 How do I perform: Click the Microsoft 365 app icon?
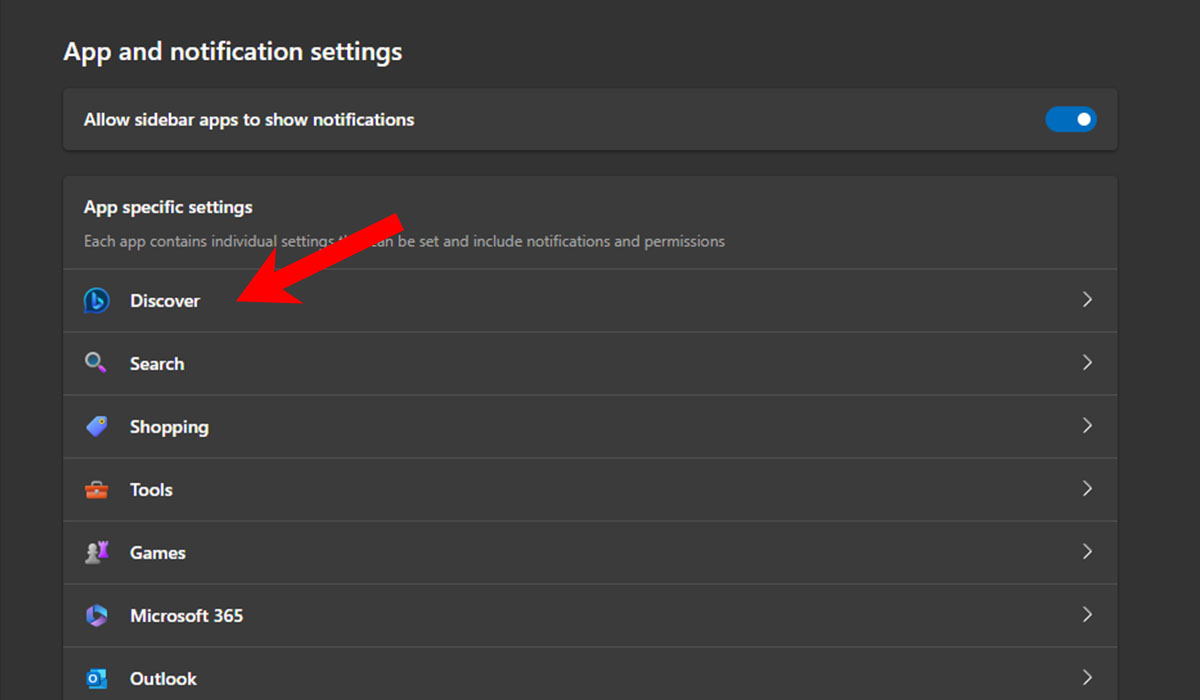[96, 615]
